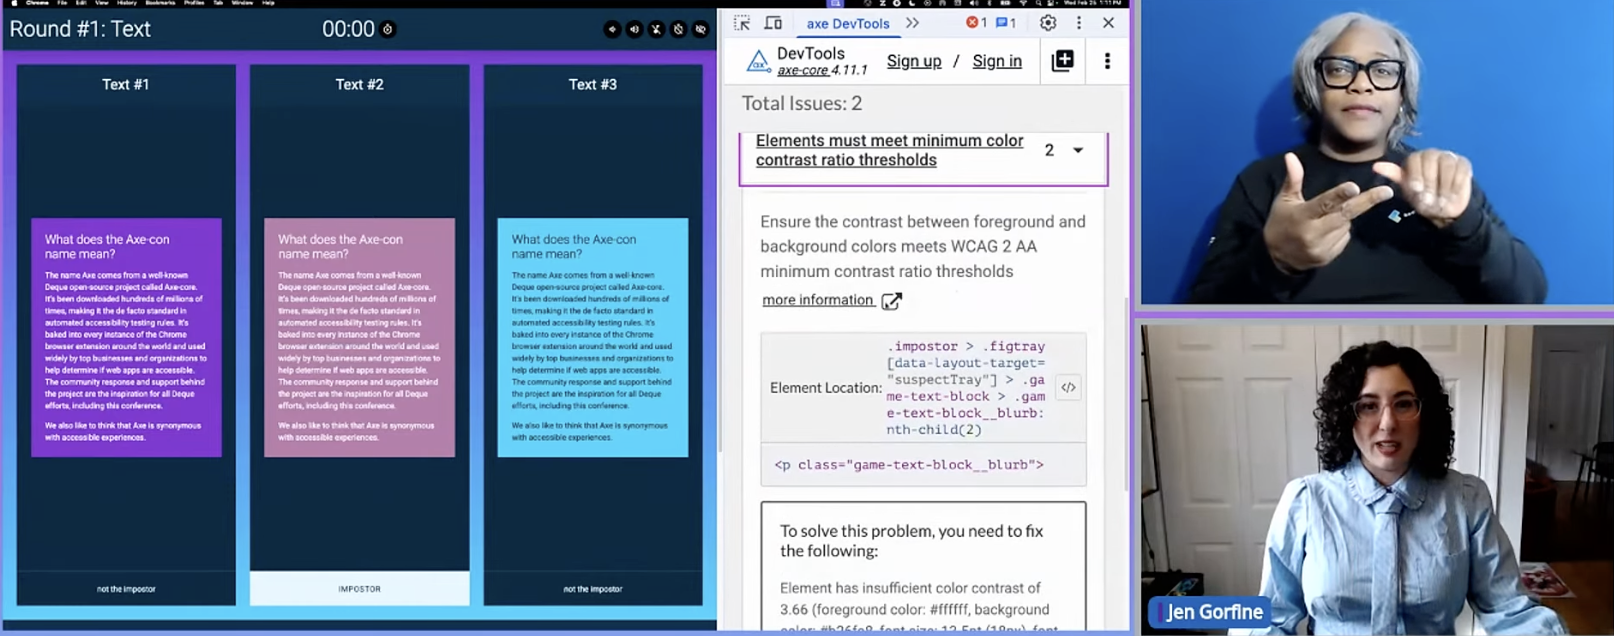This screenshot has height=636, width=1614.
Task: Select the axe DevTools tab
Action: pos(847,23)
